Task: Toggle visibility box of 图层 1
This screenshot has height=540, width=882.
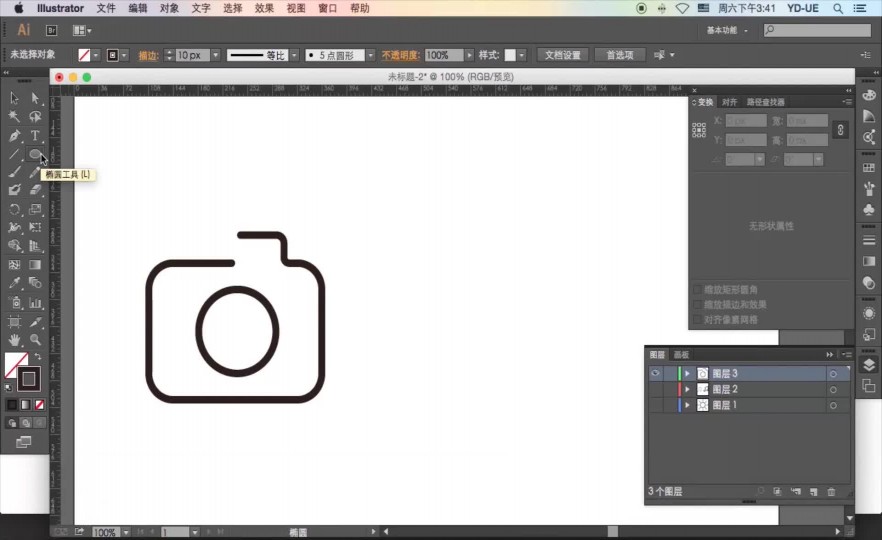Action: 655,405
